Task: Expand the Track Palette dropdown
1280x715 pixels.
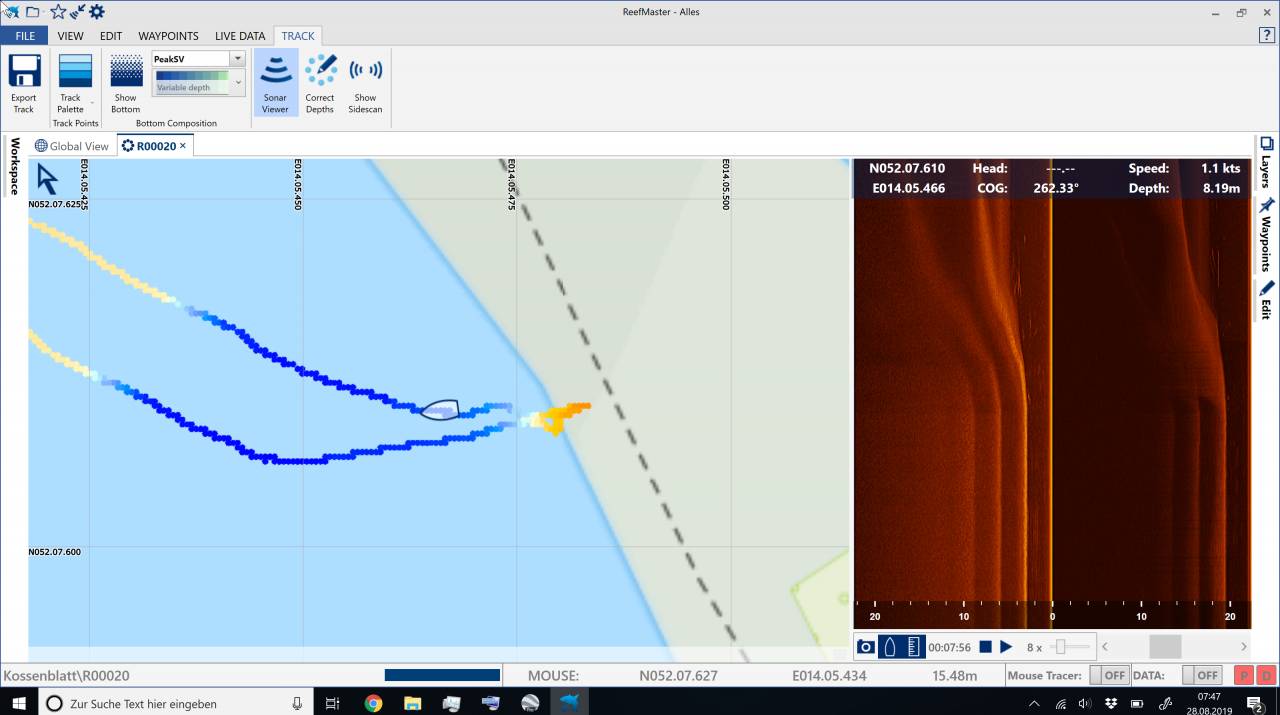Action: [92, 102]
